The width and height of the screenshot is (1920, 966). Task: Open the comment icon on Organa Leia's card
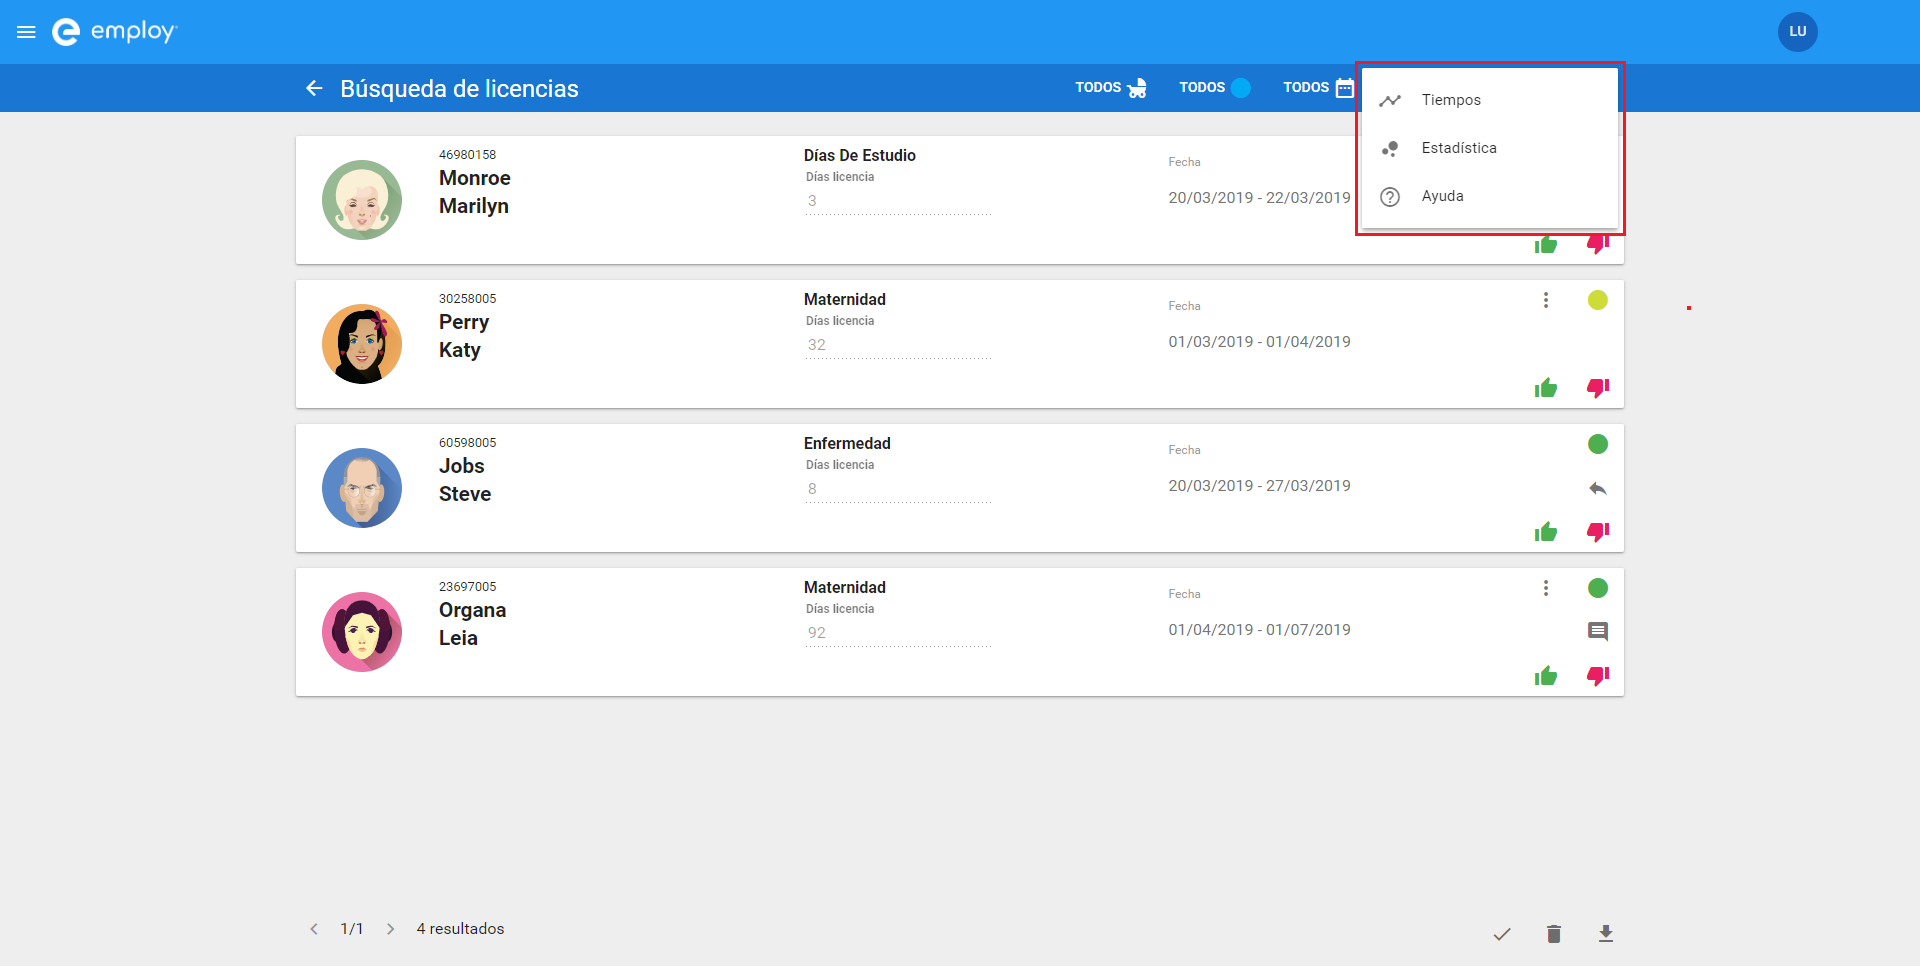(x=1598, y=632)
